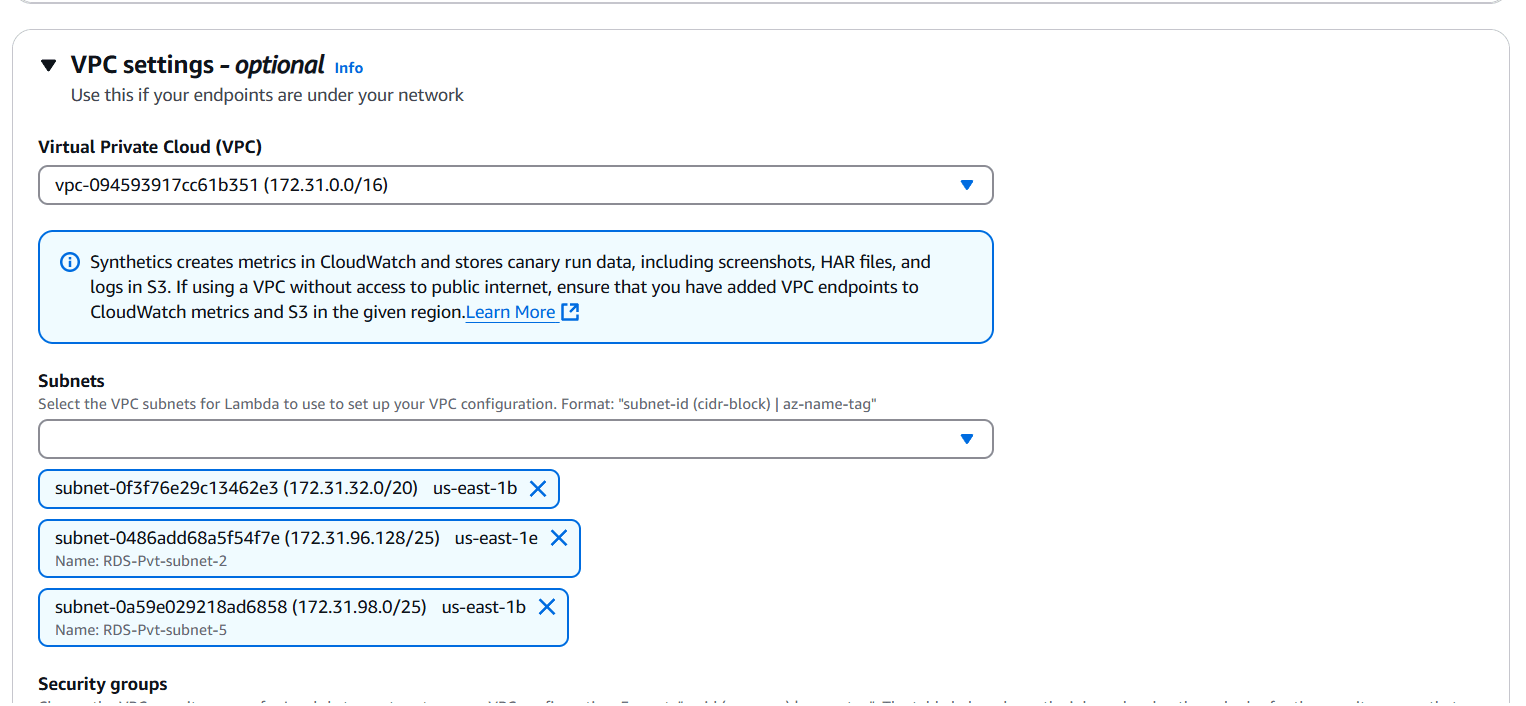The height and width of the screenshot is (706, 1526).
Task: Collapse the VPC settings section triangle
Action: pos(48,66)
